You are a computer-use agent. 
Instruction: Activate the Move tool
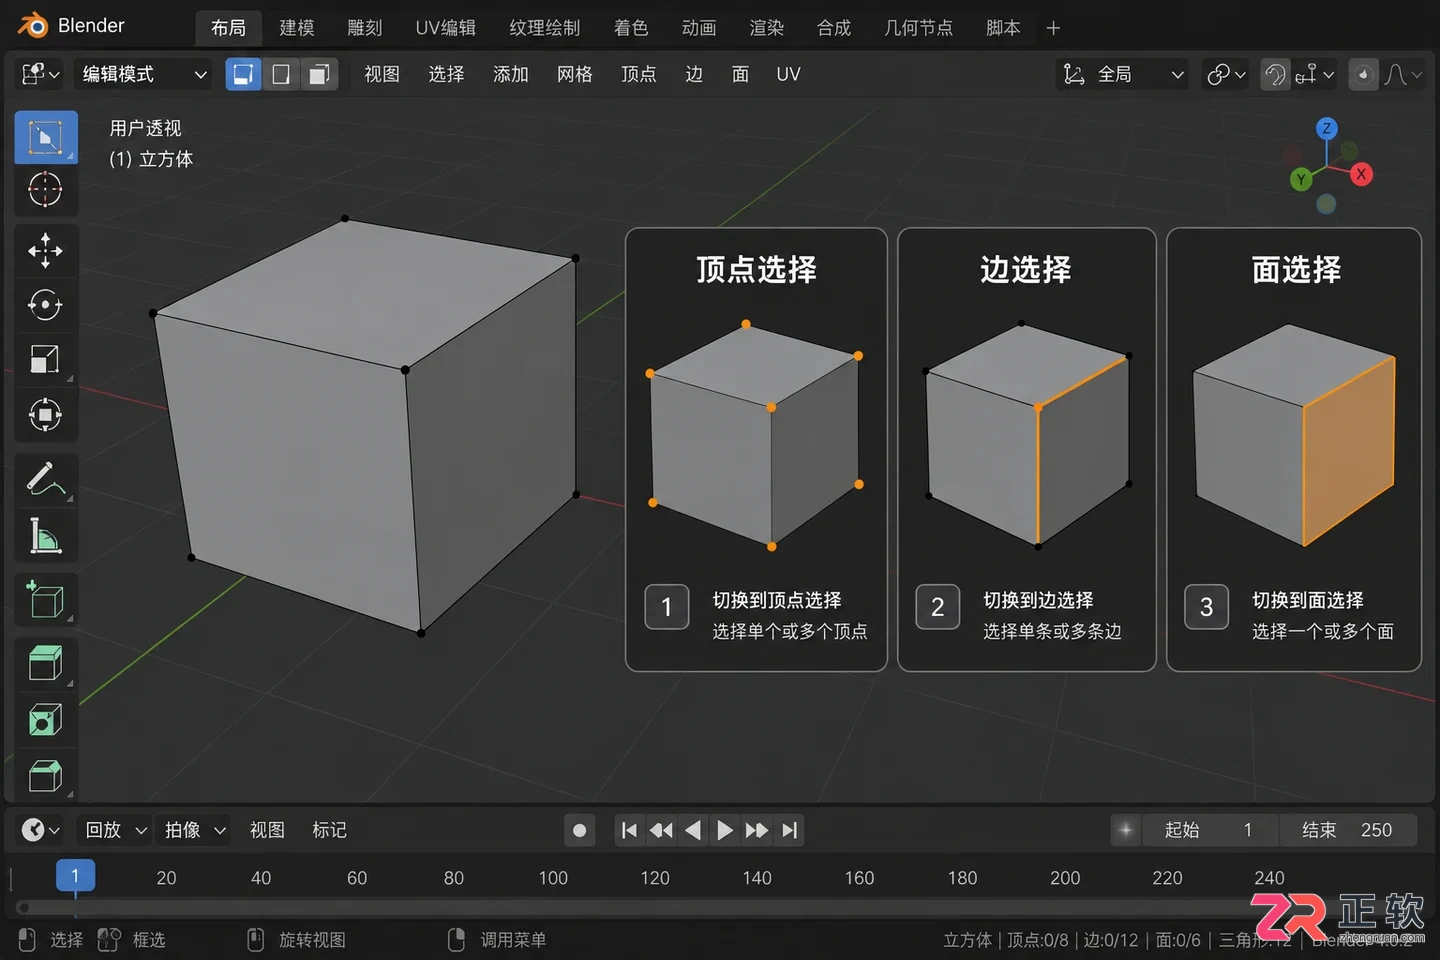click(x=46, y=251)
